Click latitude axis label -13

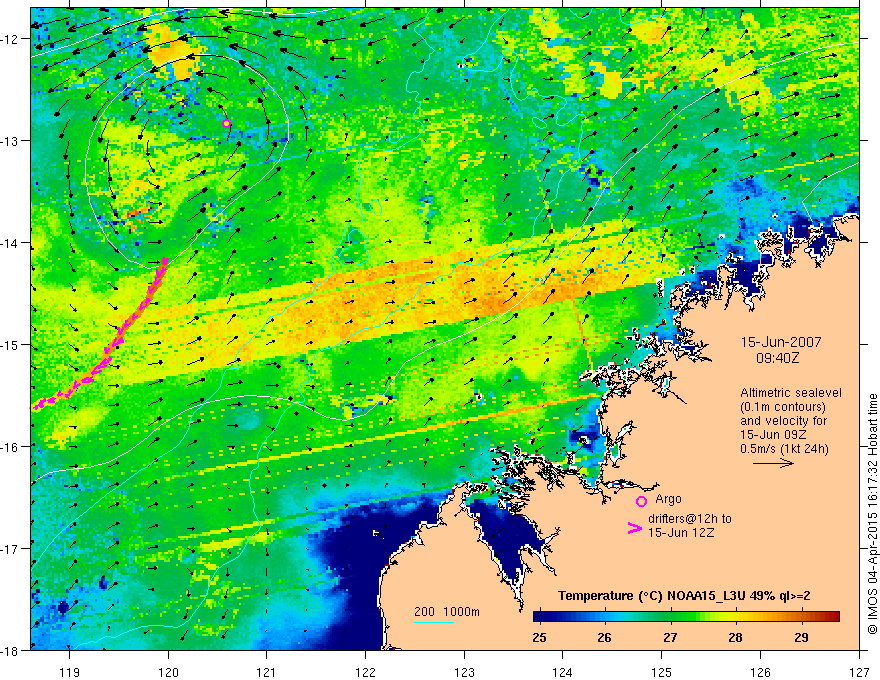[10, 141]
